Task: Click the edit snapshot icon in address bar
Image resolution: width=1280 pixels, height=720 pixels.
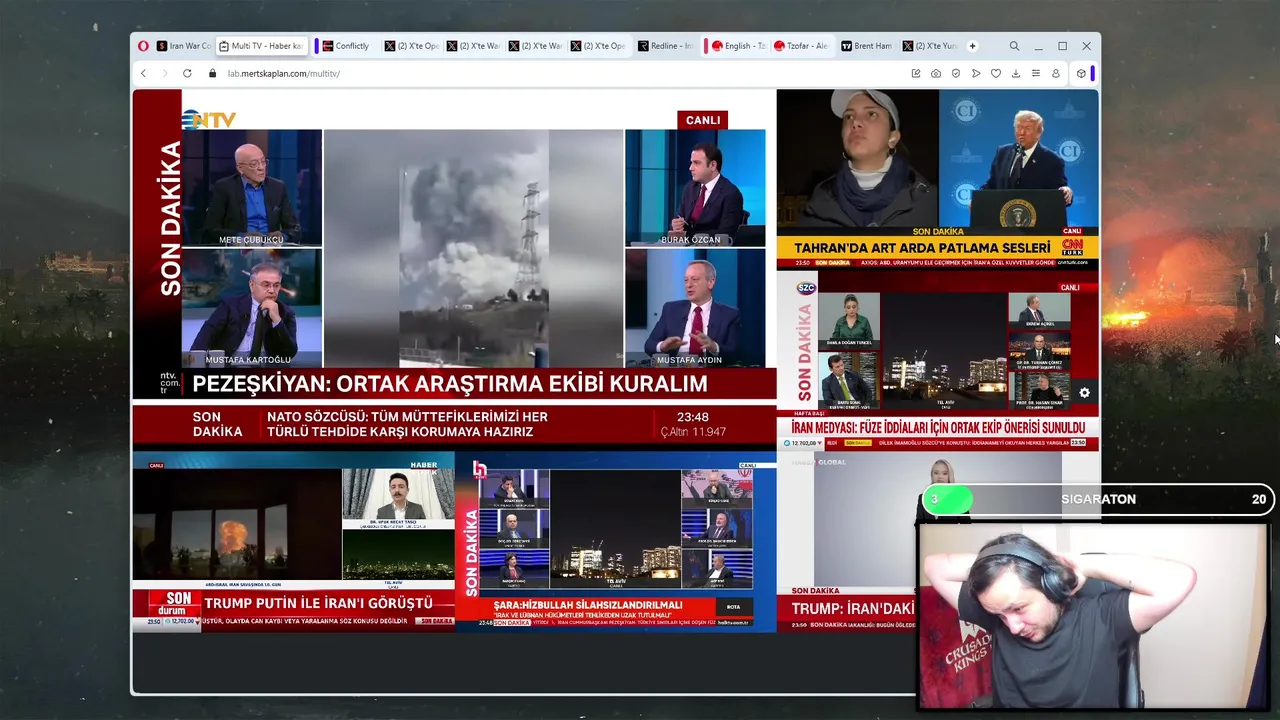Action: (x=916, y=73)
